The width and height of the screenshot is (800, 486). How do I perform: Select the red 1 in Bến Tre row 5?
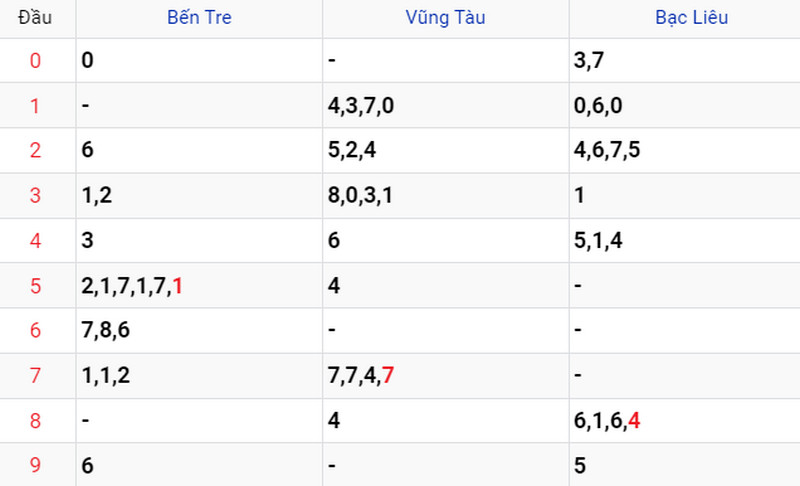tap(178, 286)
